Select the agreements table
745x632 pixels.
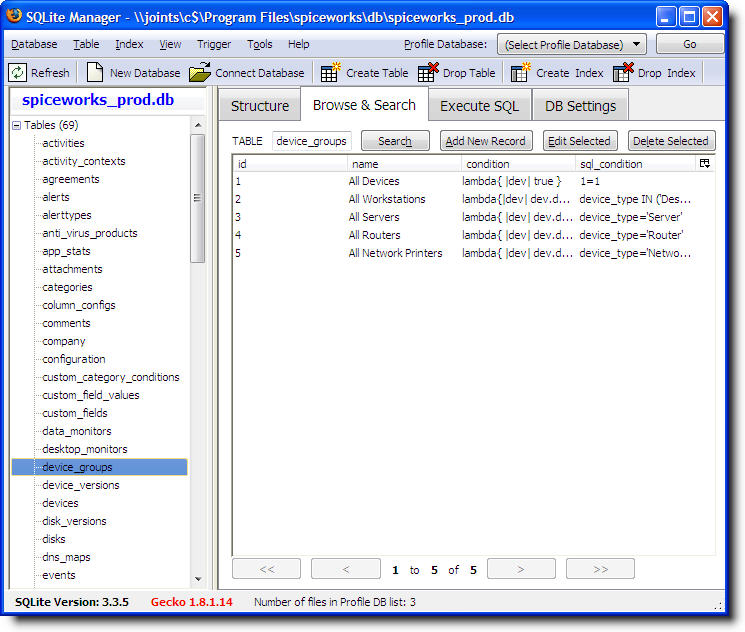click(71, 179)
